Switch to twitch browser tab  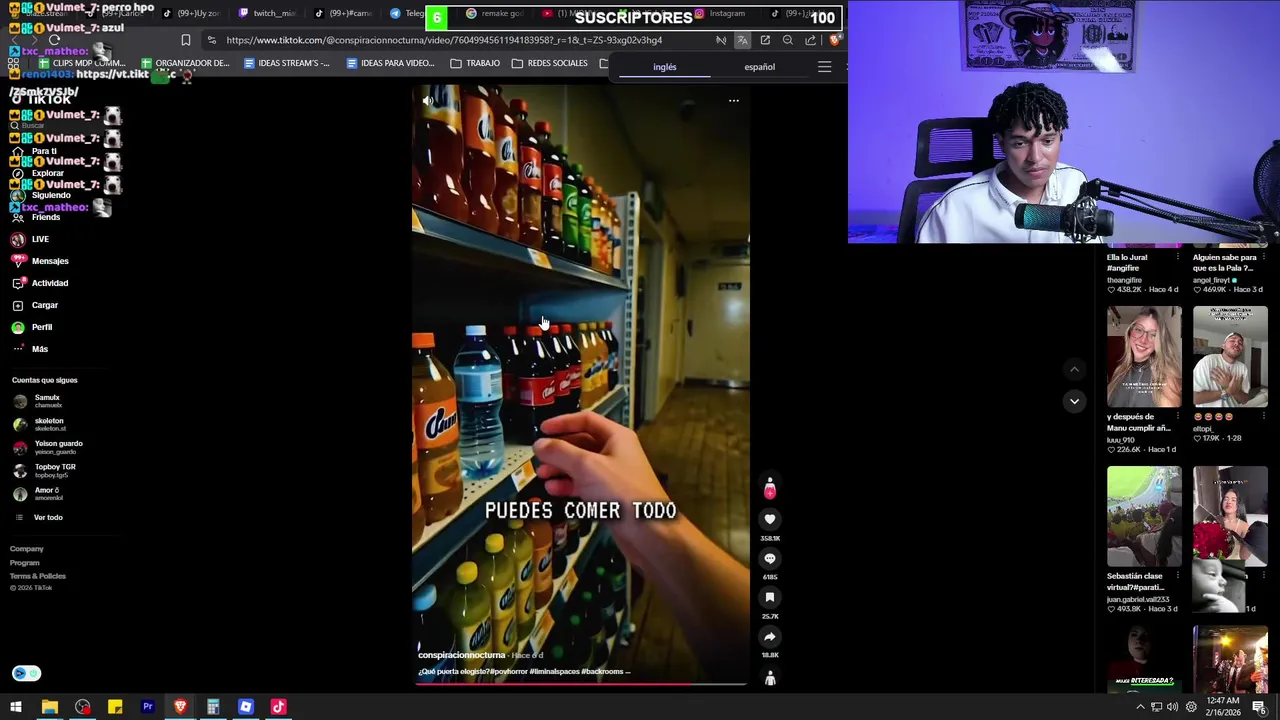coord(268,13)
